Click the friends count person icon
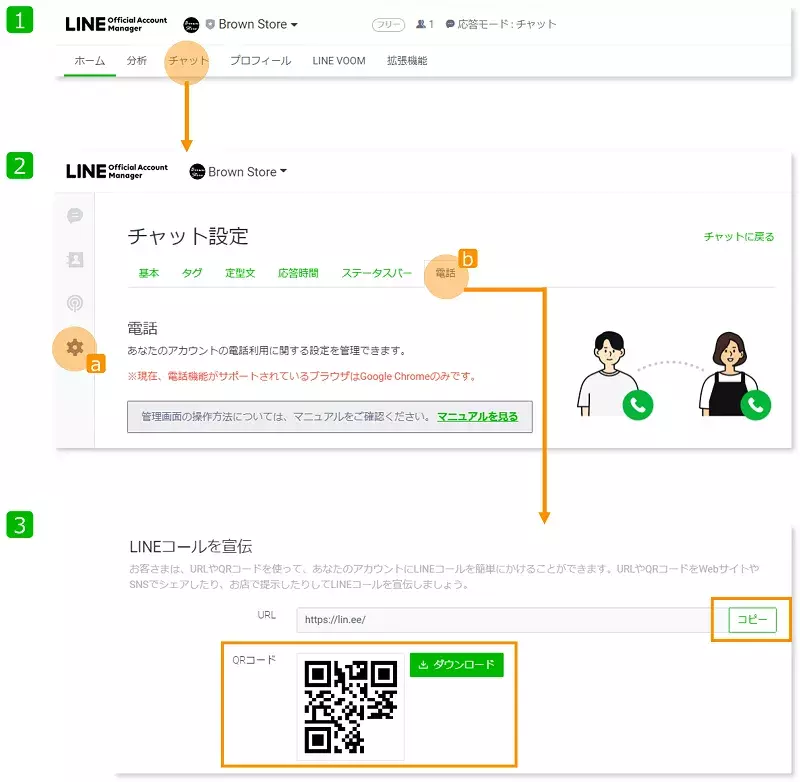Screen dimensions: 800x782 click(421, 24)
